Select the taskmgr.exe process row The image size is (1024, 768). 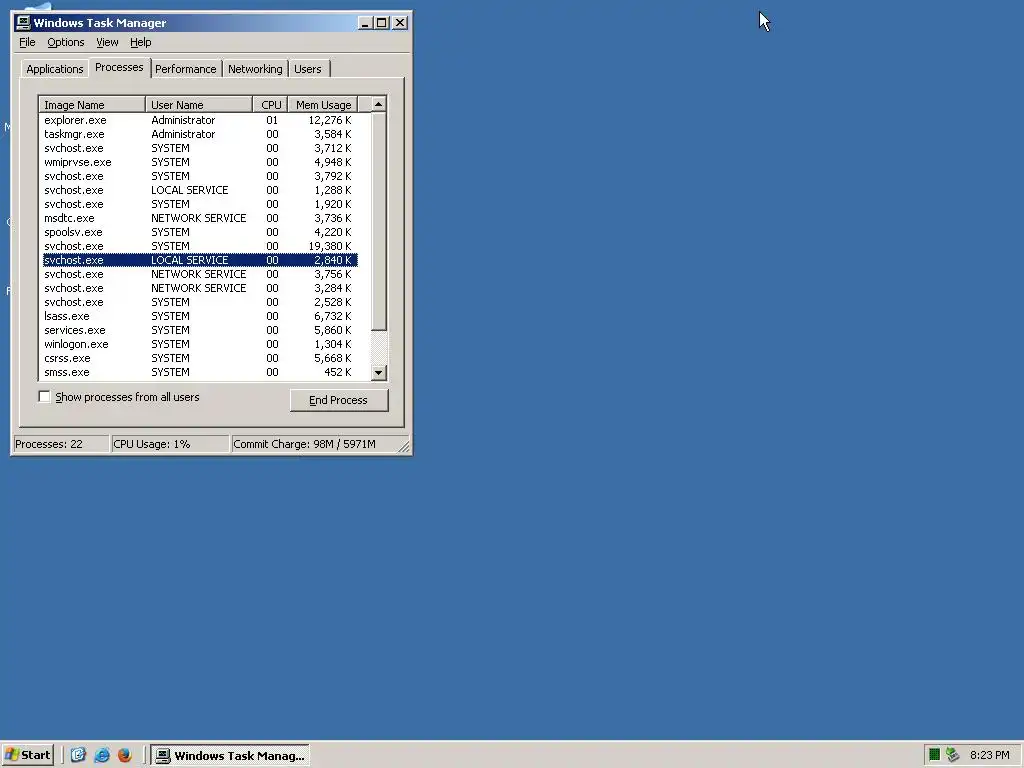click(200, 134)
